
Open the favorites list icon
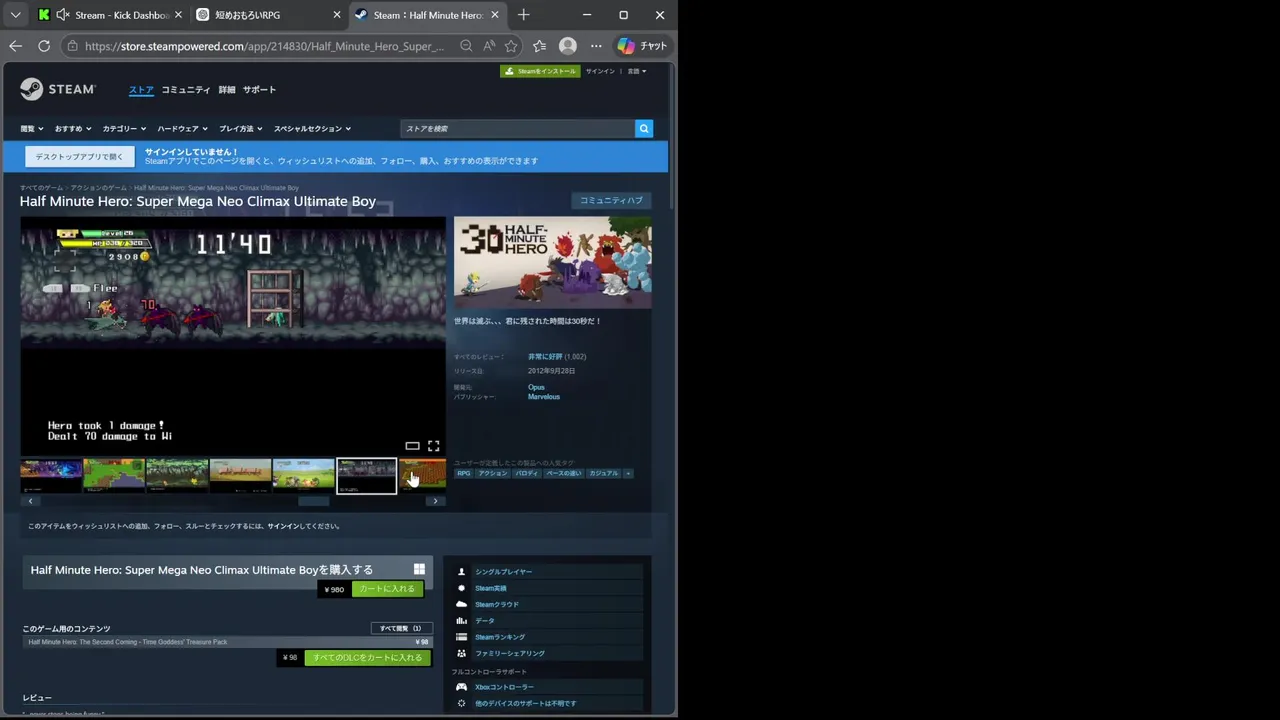[540, 46]
